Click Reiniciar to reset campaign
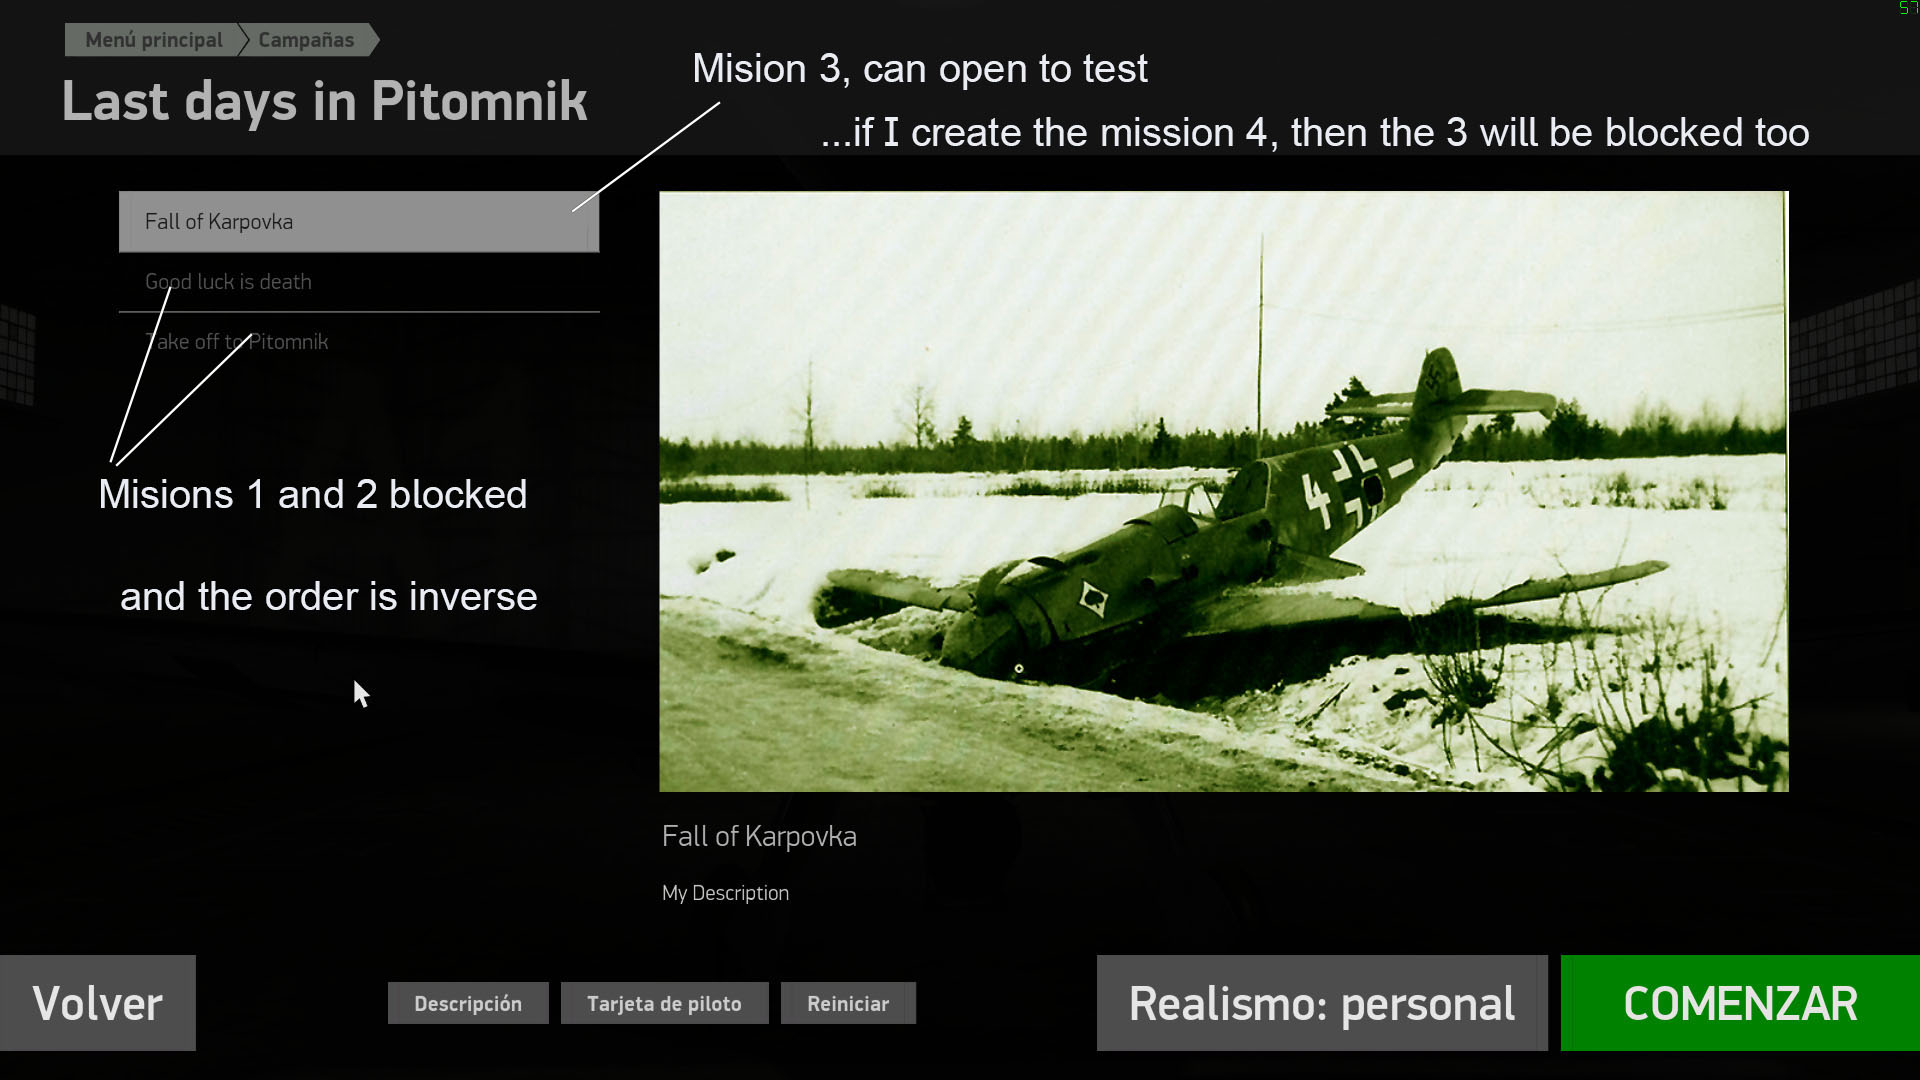1920x1080 pixels. click(848, 1003)
